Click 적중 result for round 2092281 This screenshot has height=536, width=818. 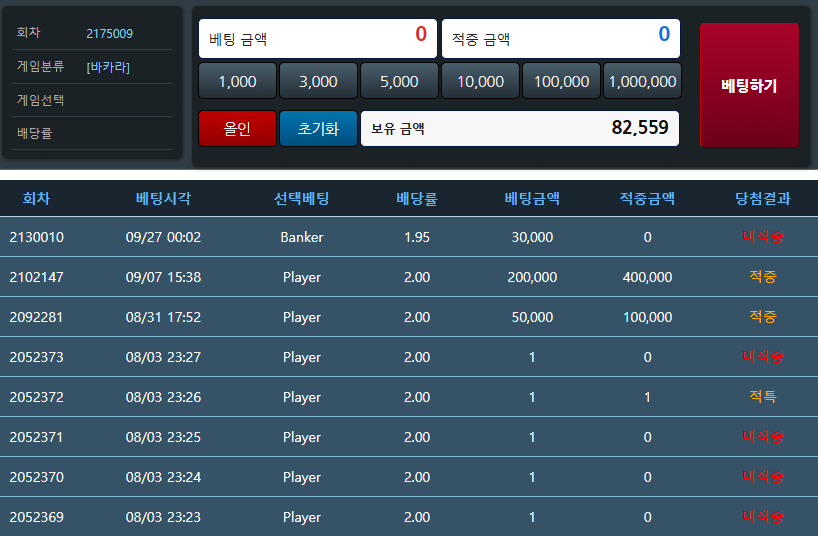(x=763, y=316)
